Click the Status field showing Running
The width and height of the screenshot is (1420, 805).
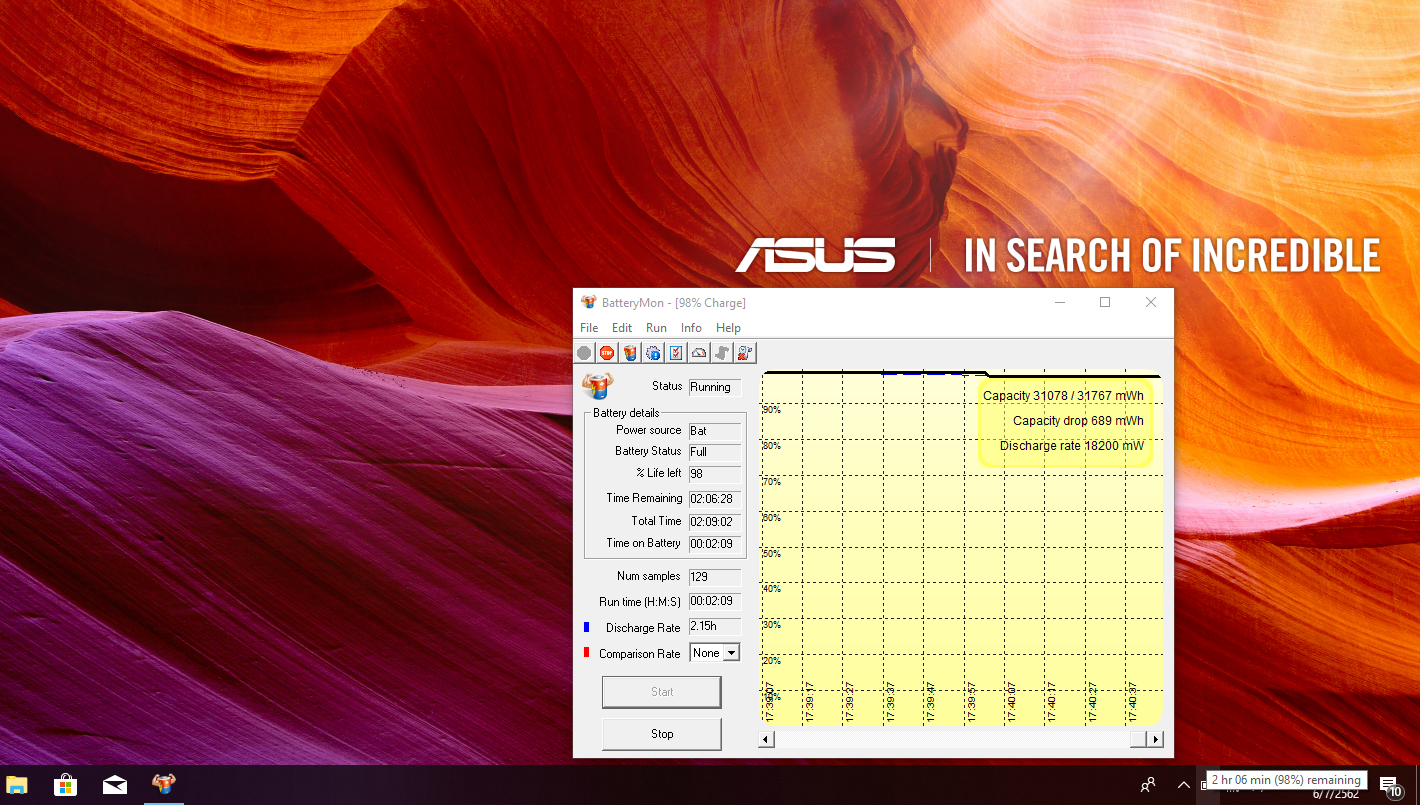(715, 387)
